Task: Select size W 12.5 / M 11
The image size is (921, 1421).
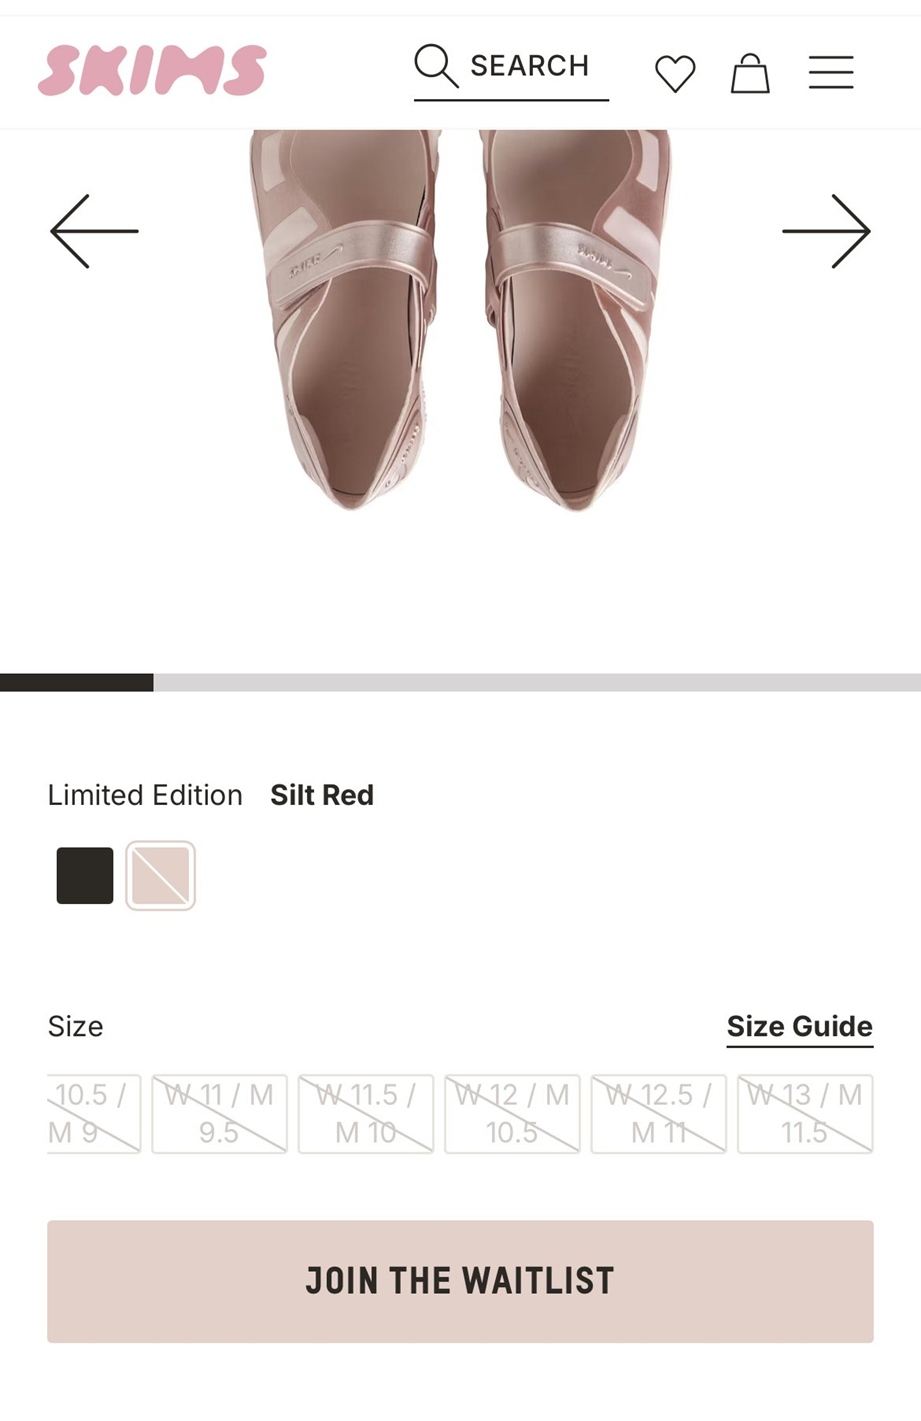Action: click(659, 1114)
